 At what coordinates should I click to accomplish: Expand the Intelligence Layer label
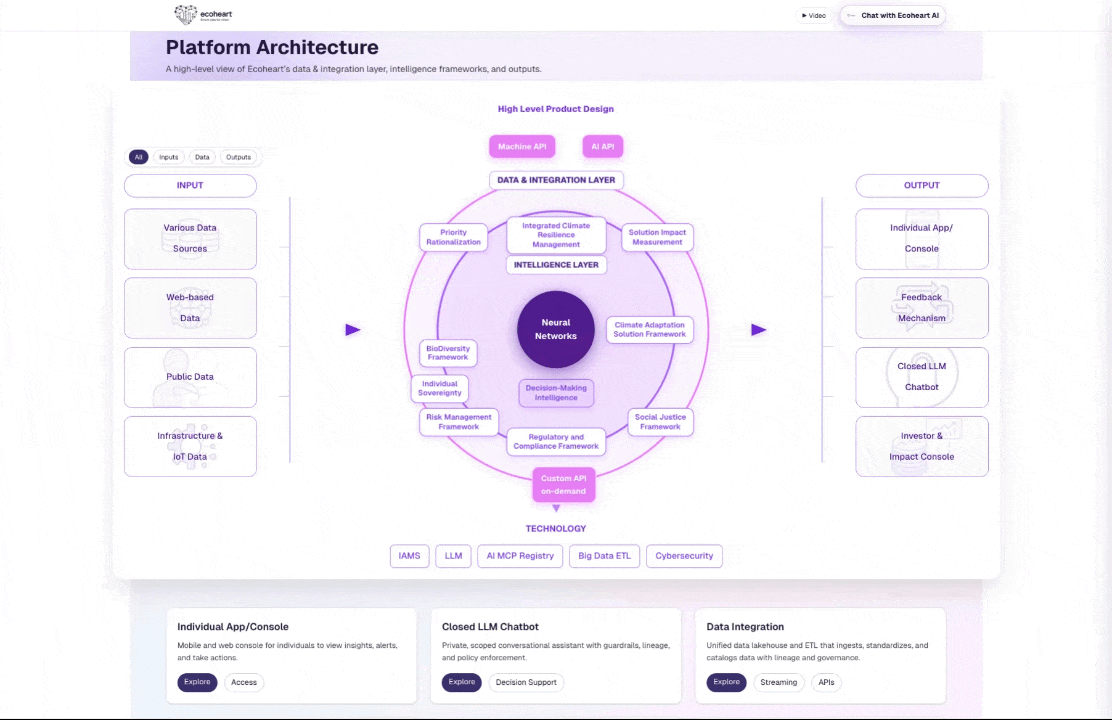tap(556, 264)
